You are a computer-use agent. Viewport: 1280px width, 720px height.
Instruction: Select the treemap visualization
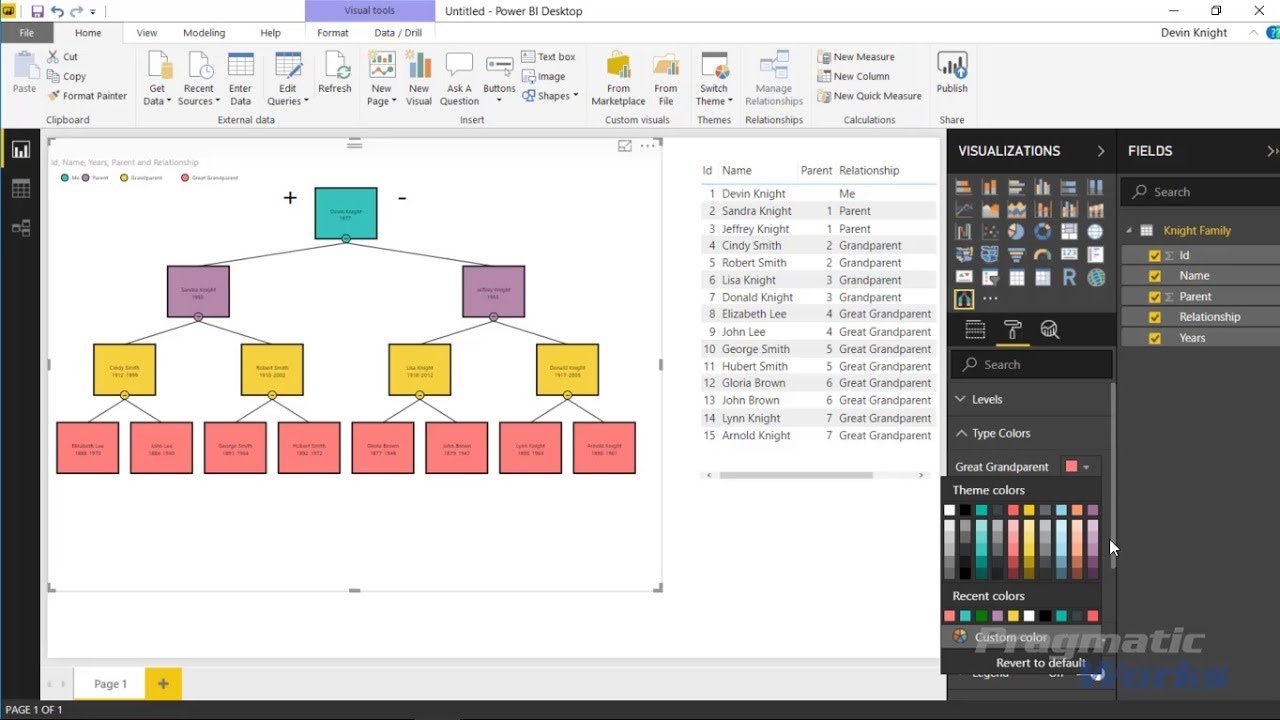pyautogui.click(x=1069, y=232)
